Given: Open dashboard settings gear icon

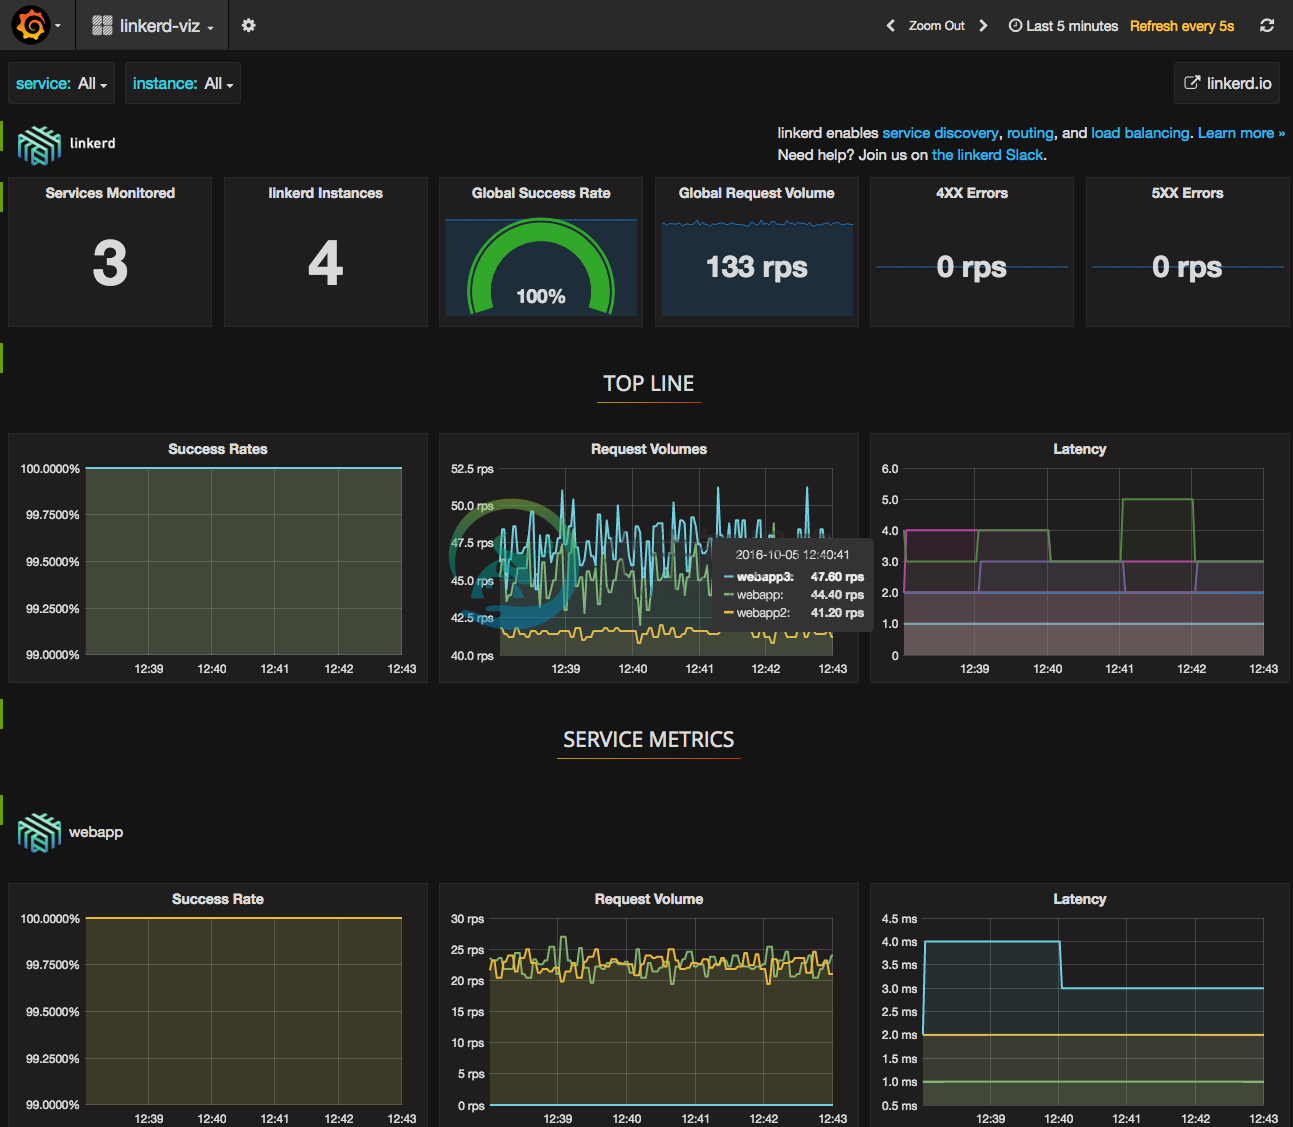Looking at the screenshot, I should click(x=249, y=26).
